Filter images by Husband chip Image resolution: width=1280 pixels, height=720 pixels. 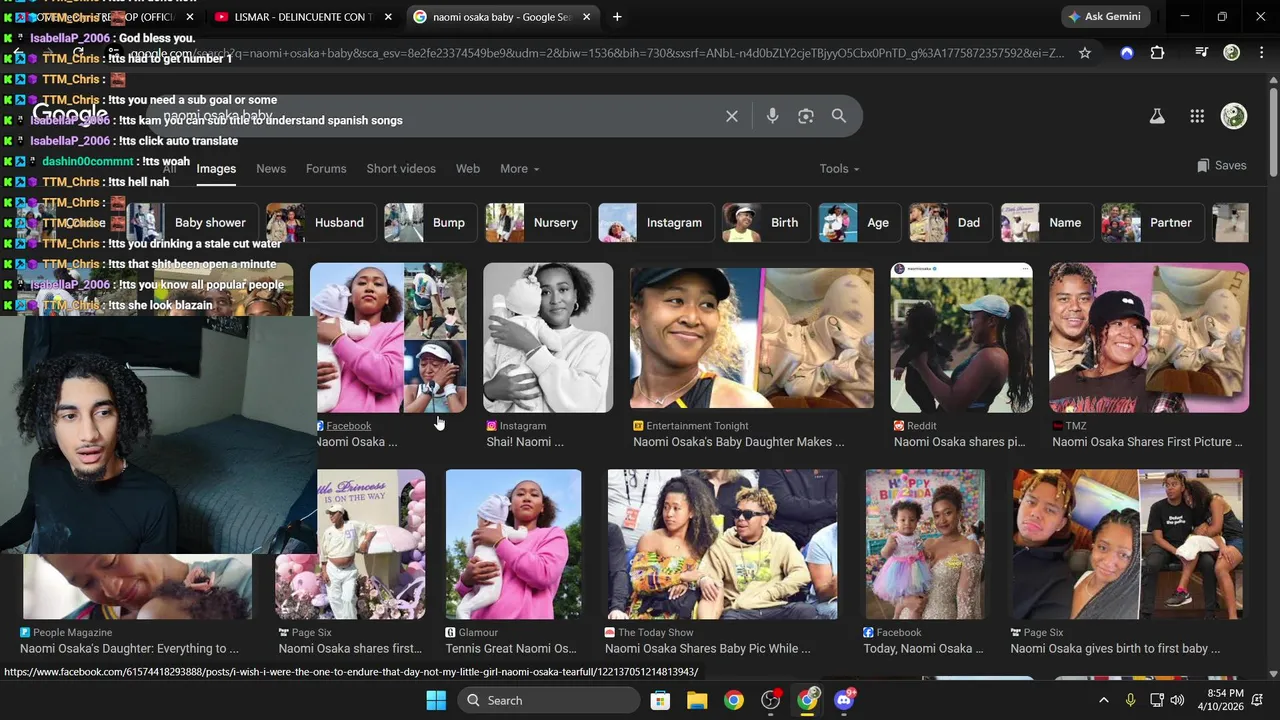(x=320, y=223)
